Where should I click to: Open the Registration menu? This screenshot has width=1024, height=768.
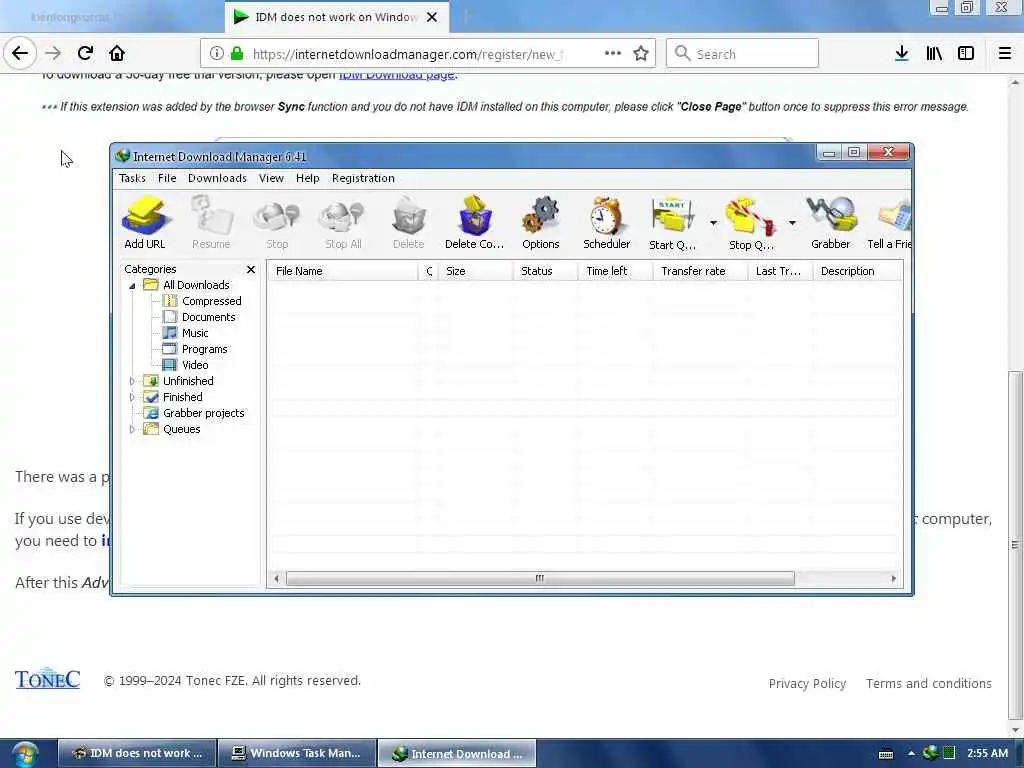pyautogui.click(x=363, y=178)
